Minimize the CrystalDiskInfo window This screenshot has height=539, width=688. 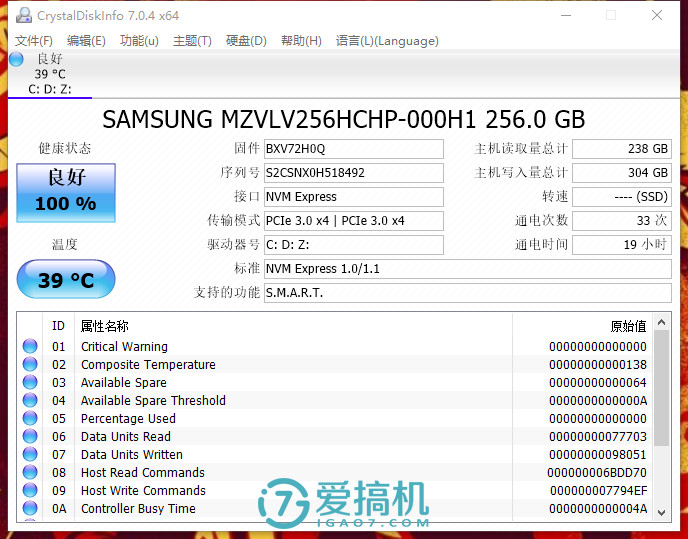coord(566,15)
